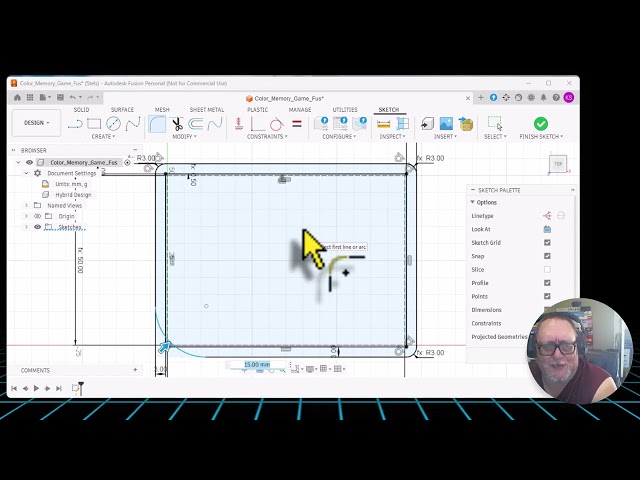Image resolution: width=640 pixels, height=480 pixels.
Task: Toggle the Points checkbox
Action: click(547, 296)
